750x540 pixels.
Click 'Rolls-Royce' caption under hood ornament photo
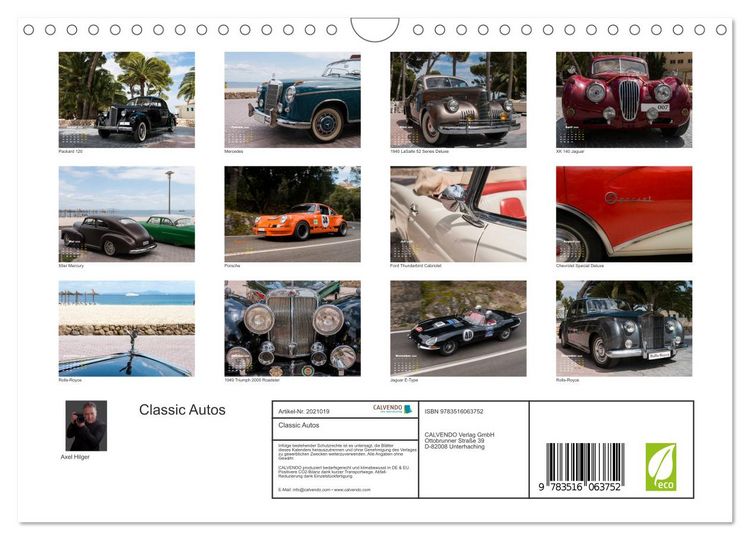tap(70, 380)
